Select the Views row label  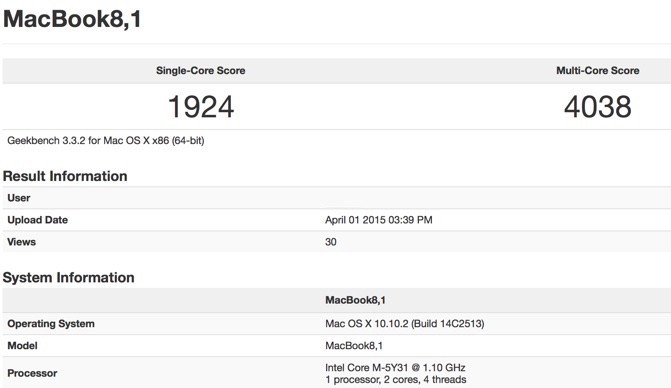(21, 242)
